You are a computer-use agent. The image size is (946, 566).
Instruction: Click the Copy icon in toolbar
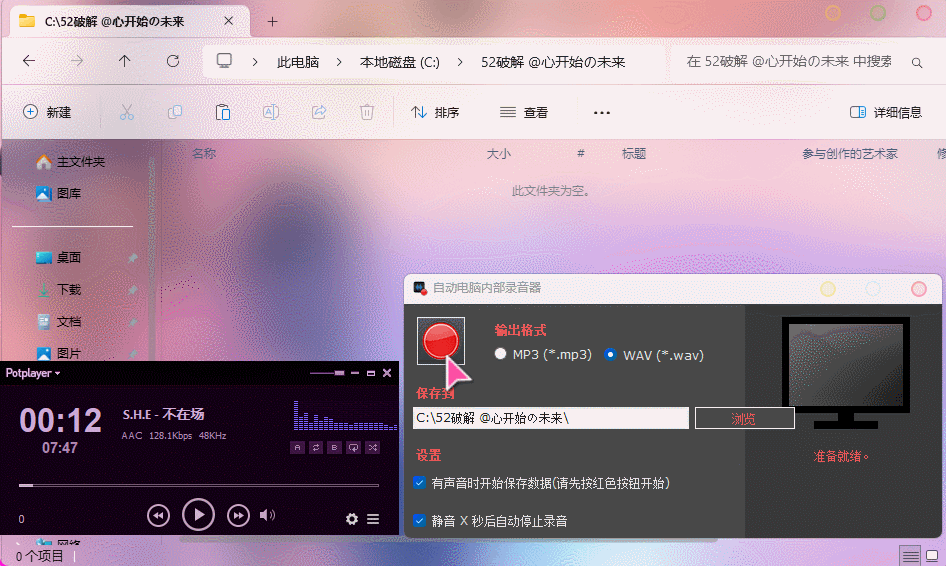tap(175, 112)
